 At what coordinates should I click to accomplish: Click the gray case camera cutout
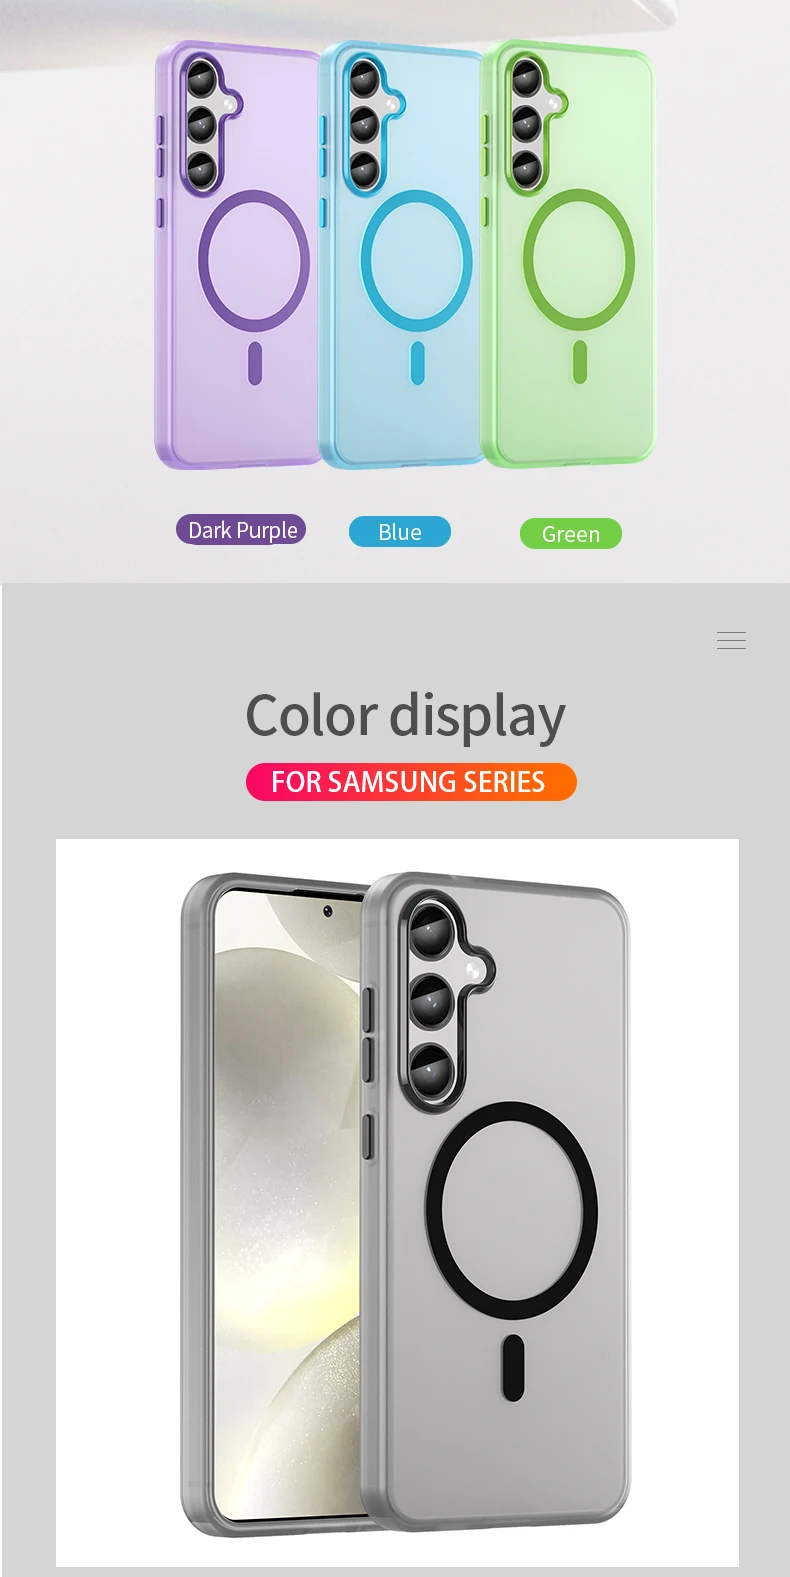(x=447, y=1000)
